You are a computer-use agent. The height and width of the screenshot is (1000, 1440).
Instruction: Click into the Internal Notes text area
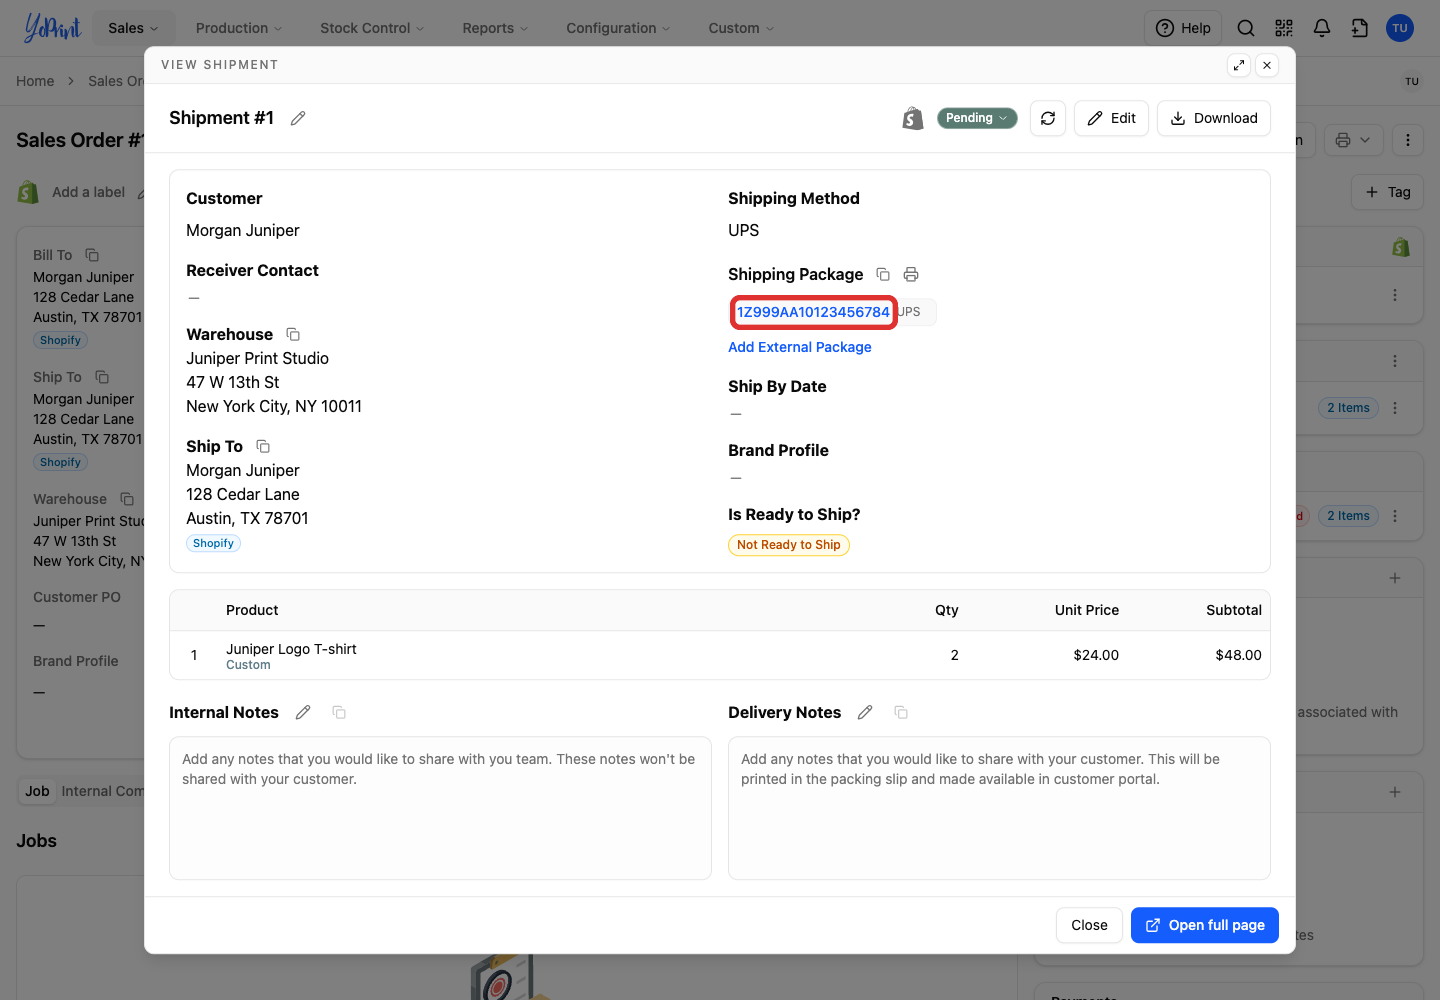tap(440, 808)
